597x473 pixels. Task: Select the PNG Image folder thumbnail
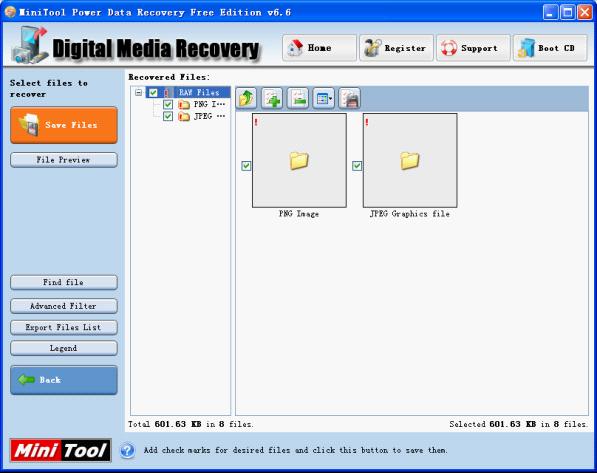(x=299, y=160)
